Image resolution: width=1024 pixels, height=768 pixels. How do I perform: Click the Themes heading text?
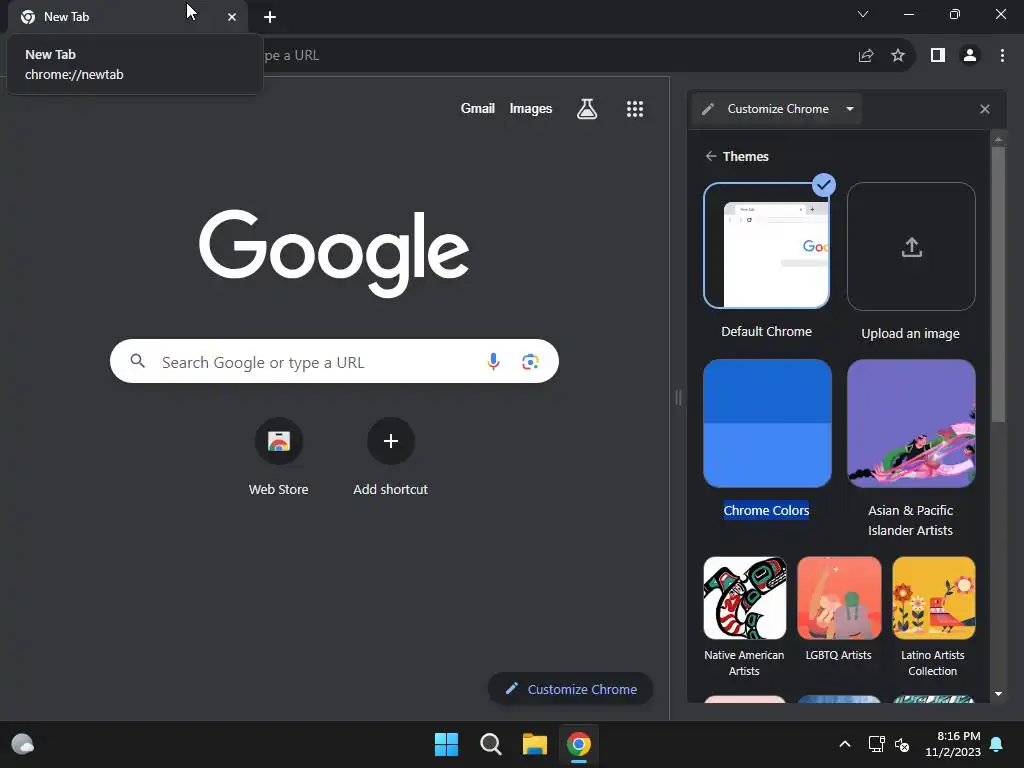pyautogui.click(x=745, y=156)
